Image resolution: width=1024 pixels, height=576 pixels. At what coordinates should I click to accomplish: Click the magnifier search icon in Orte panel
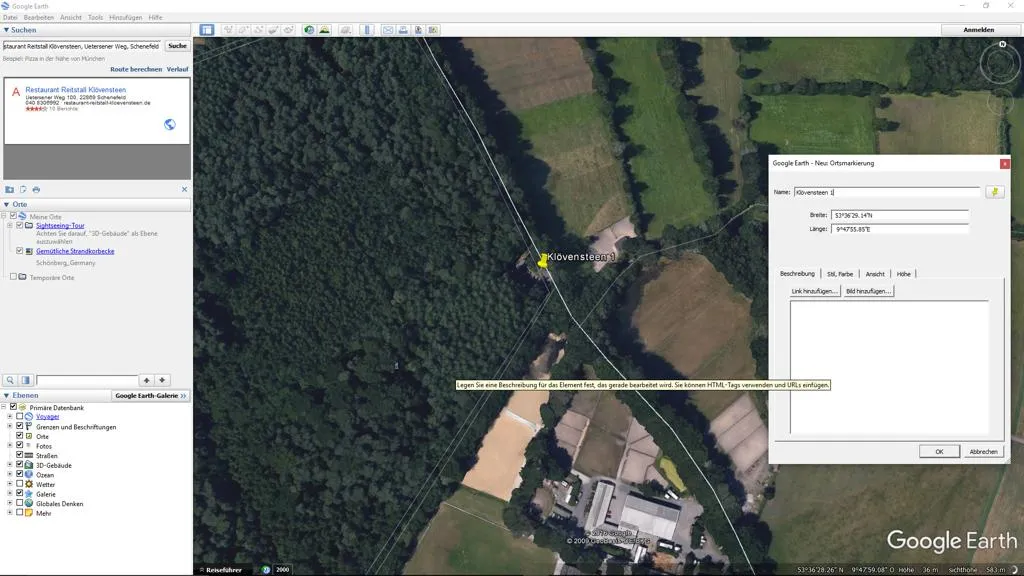pyautogui.click(x=10, y=380)
